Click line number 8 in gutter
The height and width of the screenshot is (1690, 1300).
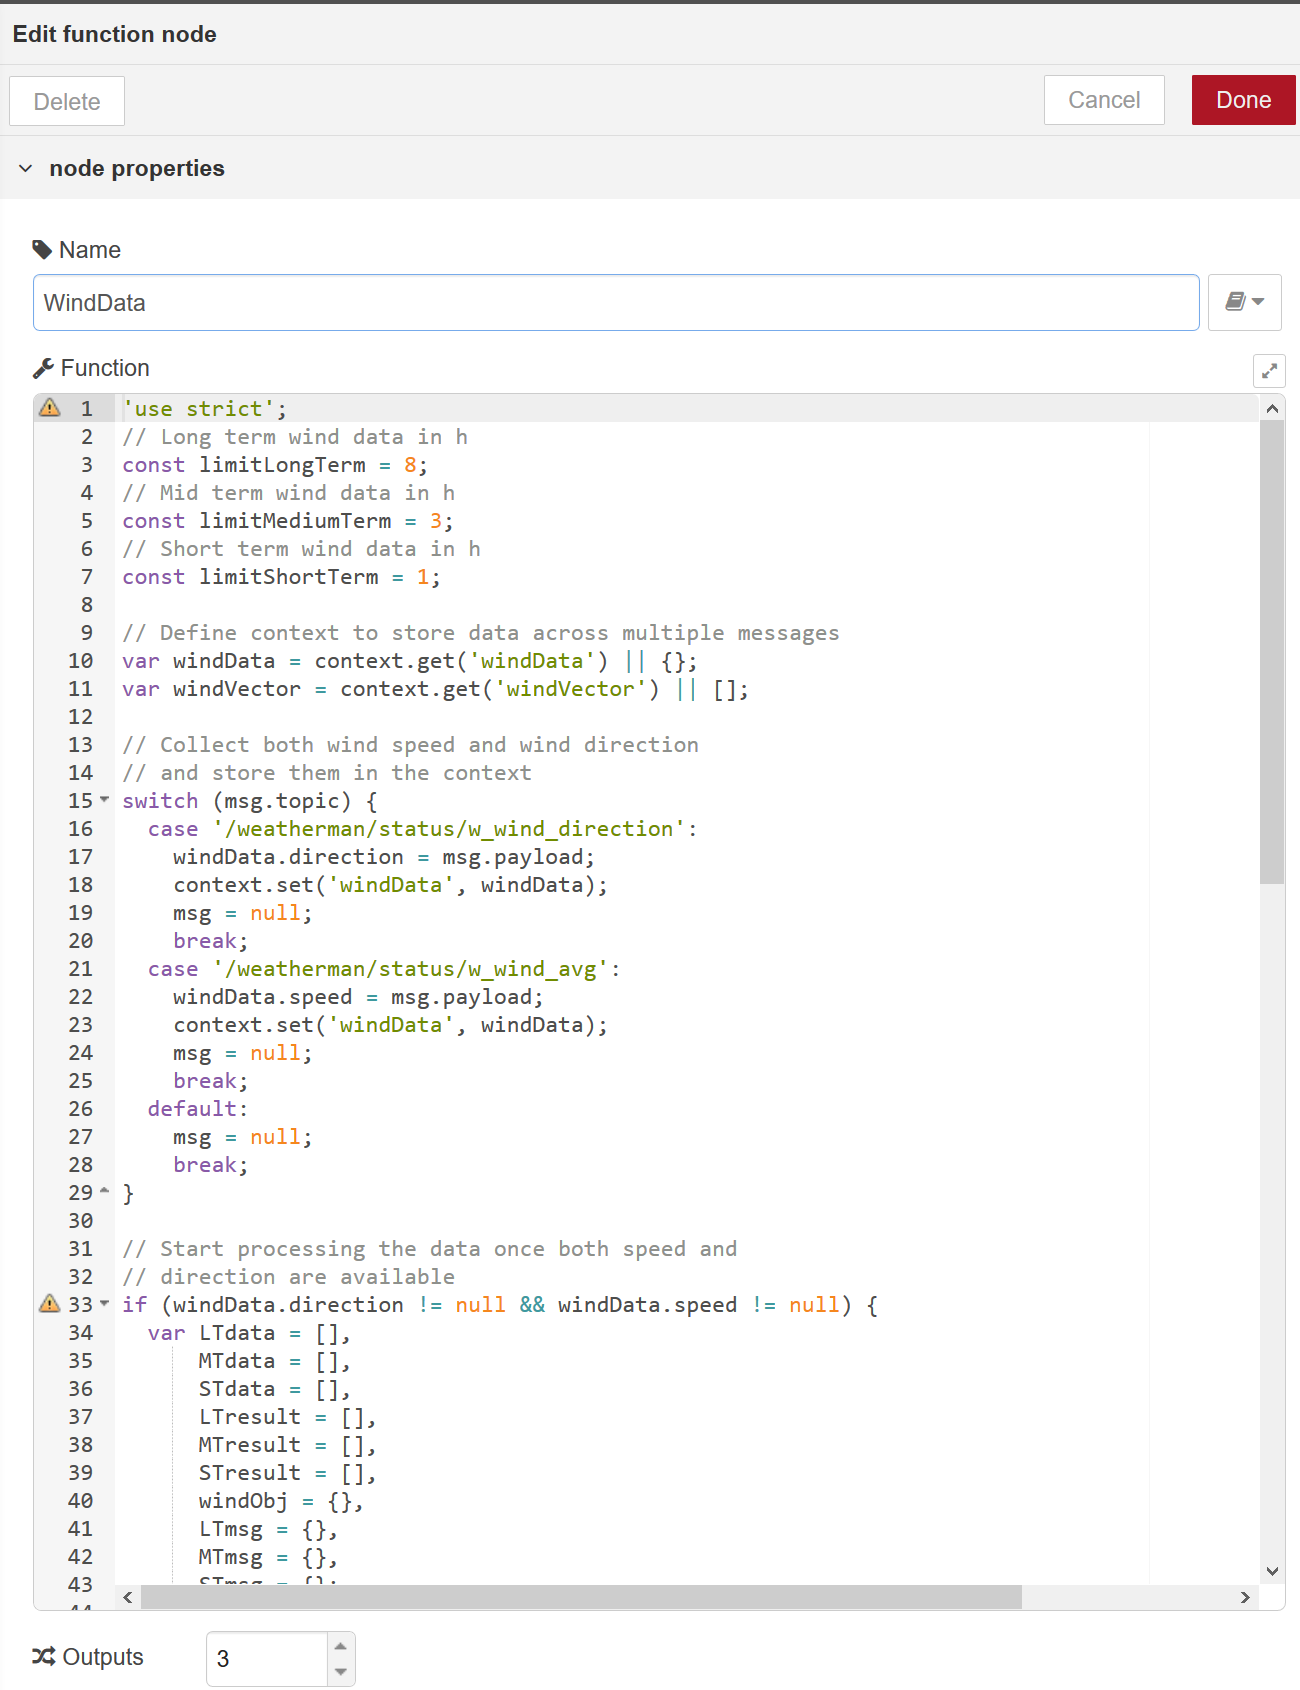pos(87,605)
